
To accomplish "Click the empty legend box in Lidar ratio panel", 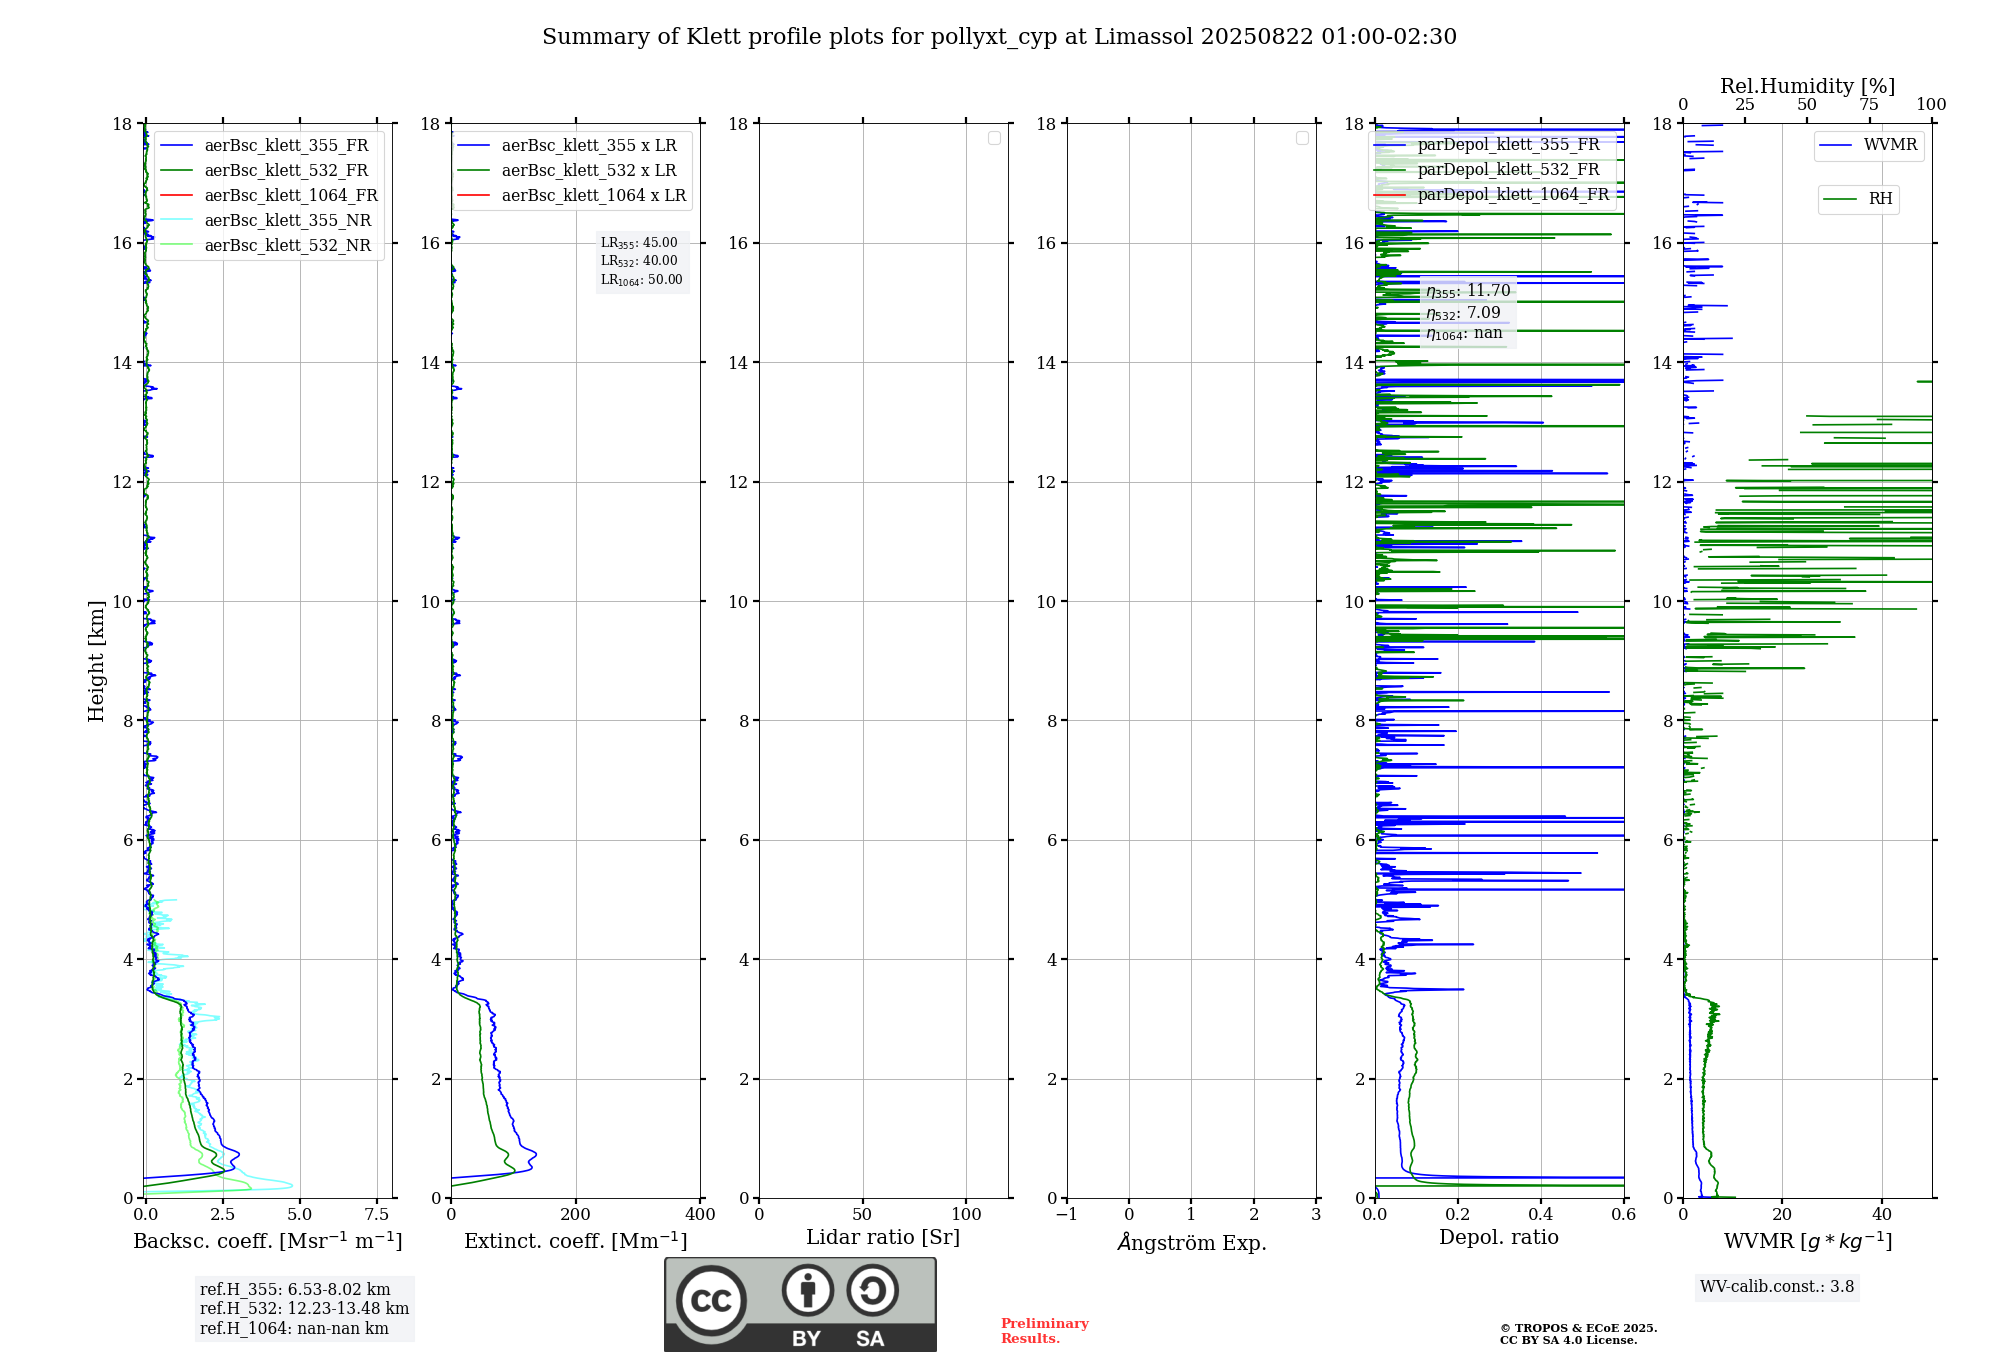I will point(994,138).
